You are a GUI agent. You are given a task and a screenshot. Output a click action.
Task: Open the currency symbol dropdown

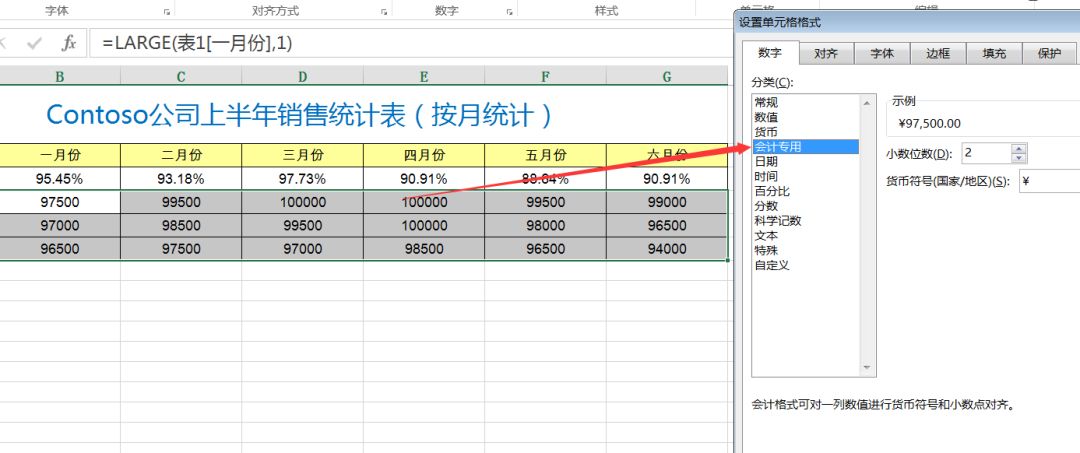pyautogui.click(x=1049, y=182)
